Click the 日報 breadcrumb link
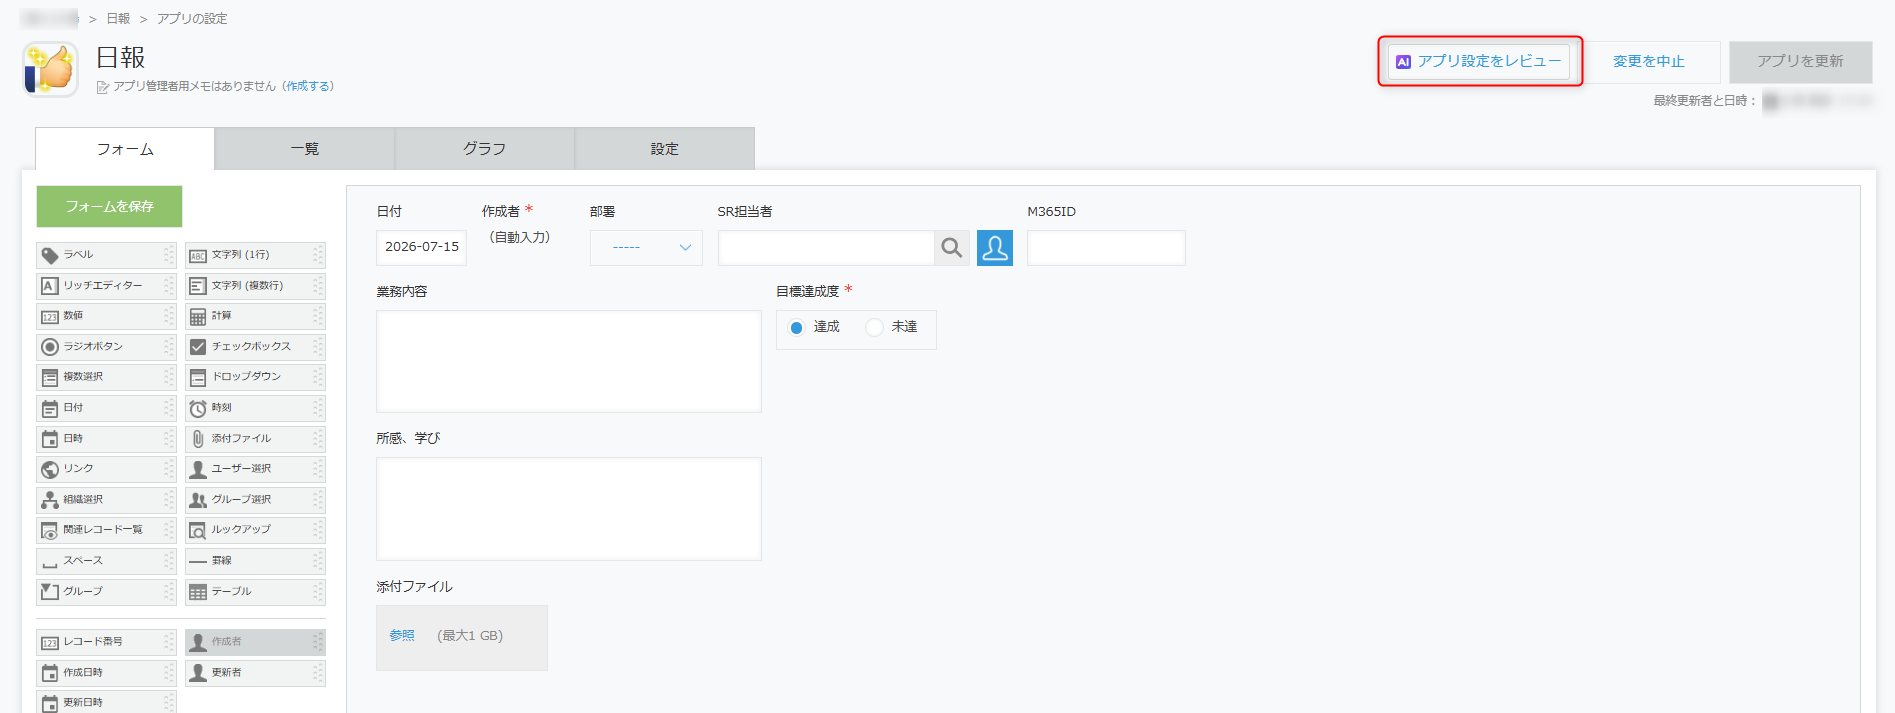Viewport: 1895px width, 713px height. coord(119,19)
